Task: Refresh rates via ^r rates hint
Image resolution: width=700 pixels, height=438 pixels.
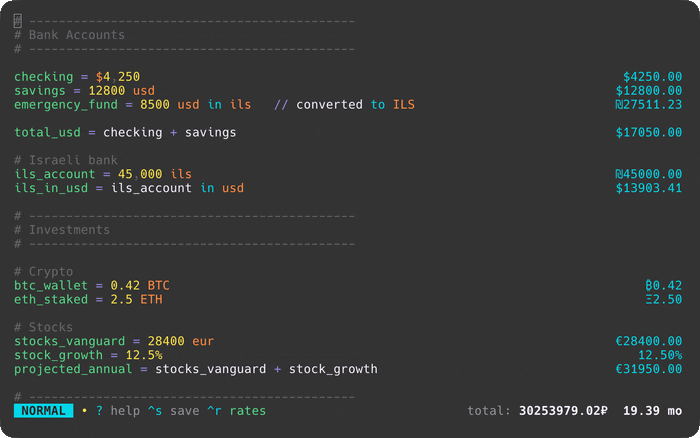Action: coord(239,411)
